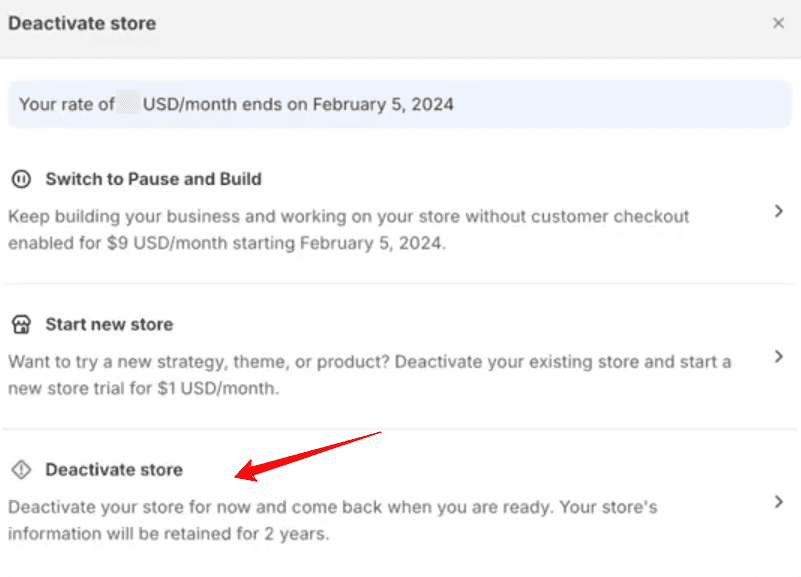Click the Want to try a new strategy description
This screenshot has height=577, width=801.
[370, 375]
